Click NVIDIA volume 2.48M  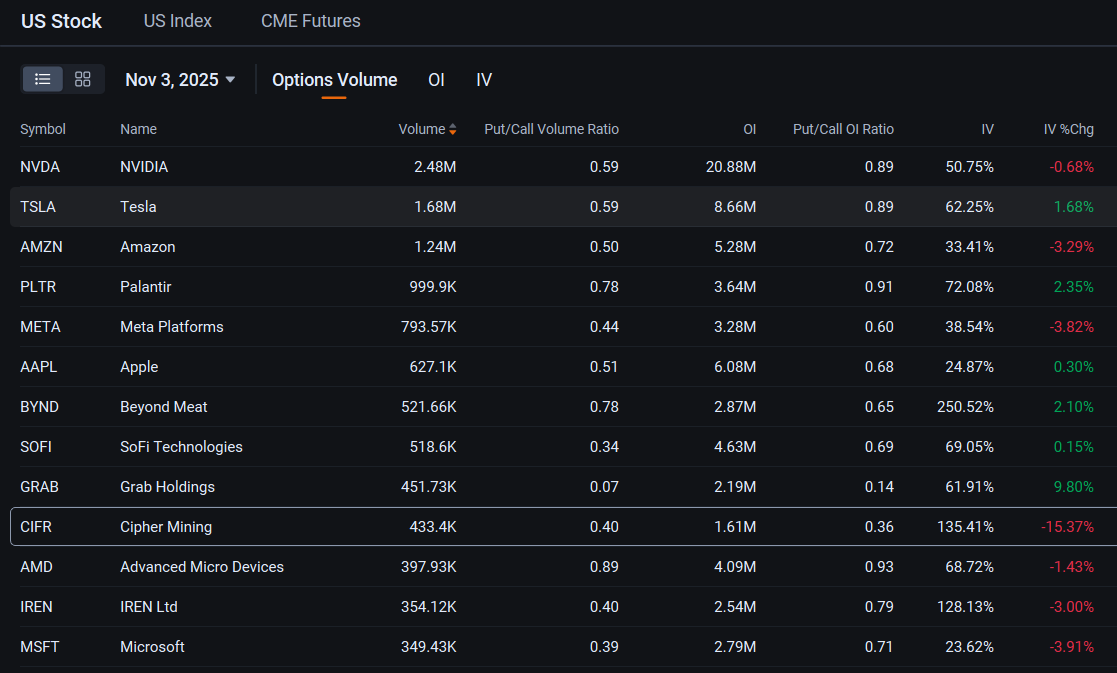coord(435,167)
